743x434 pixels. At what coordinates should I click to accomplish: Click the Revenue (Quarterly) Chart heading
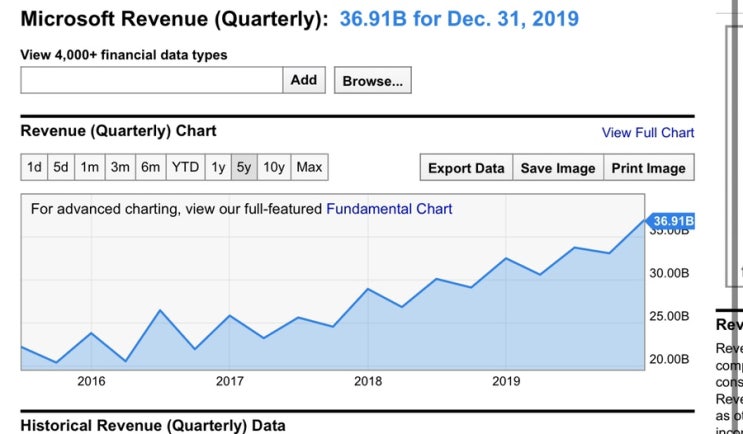pyautogui.click(x=118, y=131)
